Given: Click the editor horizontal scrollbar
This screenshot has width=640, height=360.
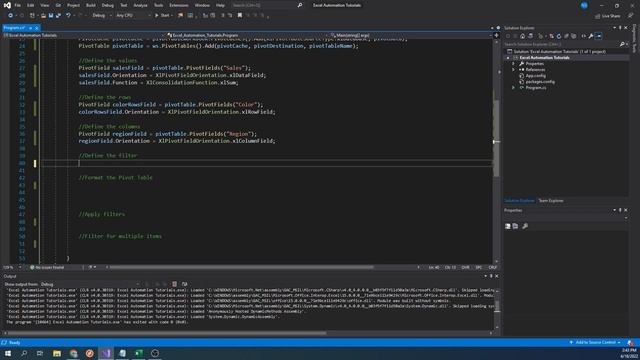Looking at the screenshot, I should [242, 267].
